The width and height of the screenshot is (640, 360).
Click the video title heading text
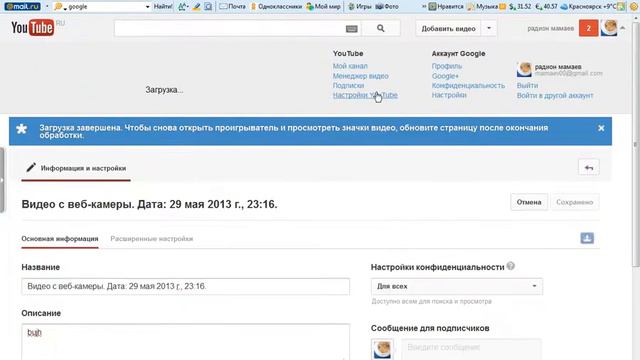pyautogui.click(x=149, y=204)
